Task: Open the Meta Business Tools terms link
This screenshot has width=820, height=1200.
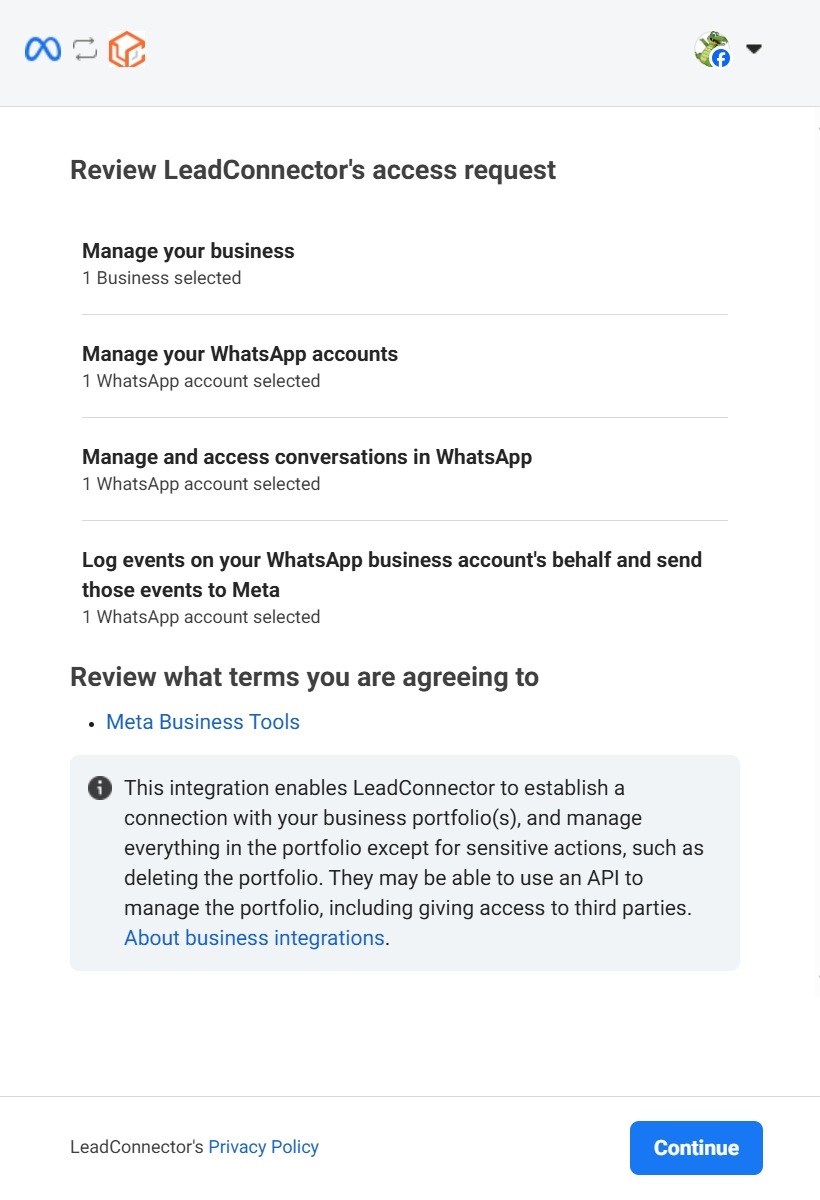Action: (203, 722)
